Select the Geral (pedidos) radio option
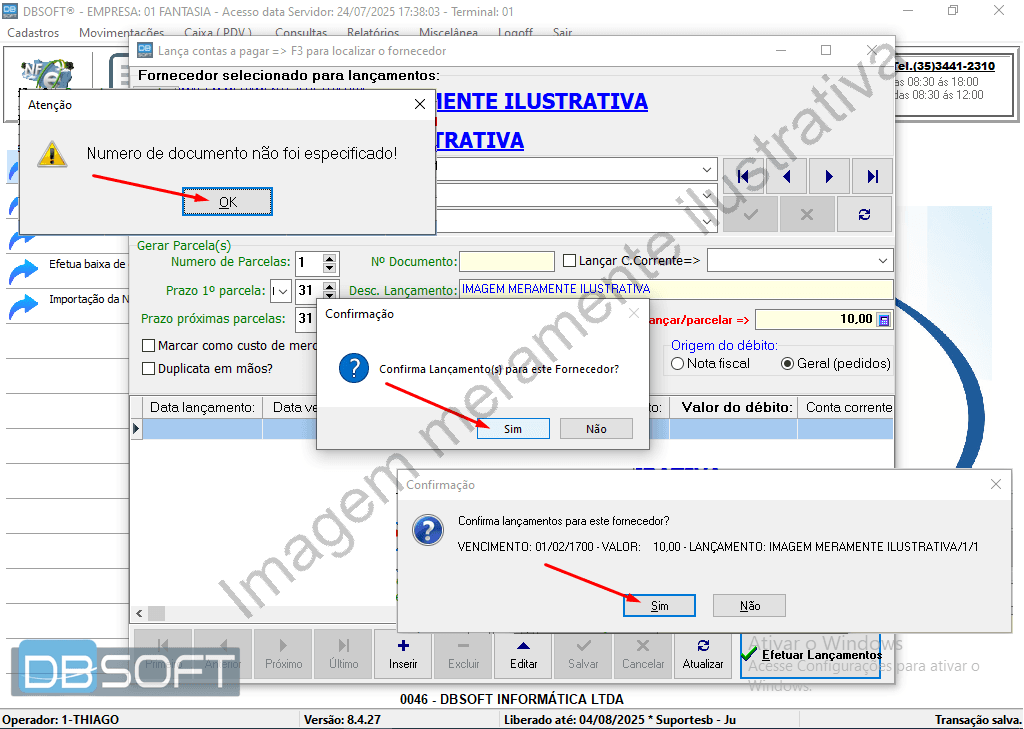The image size is (1024, 729). [787, 364]
